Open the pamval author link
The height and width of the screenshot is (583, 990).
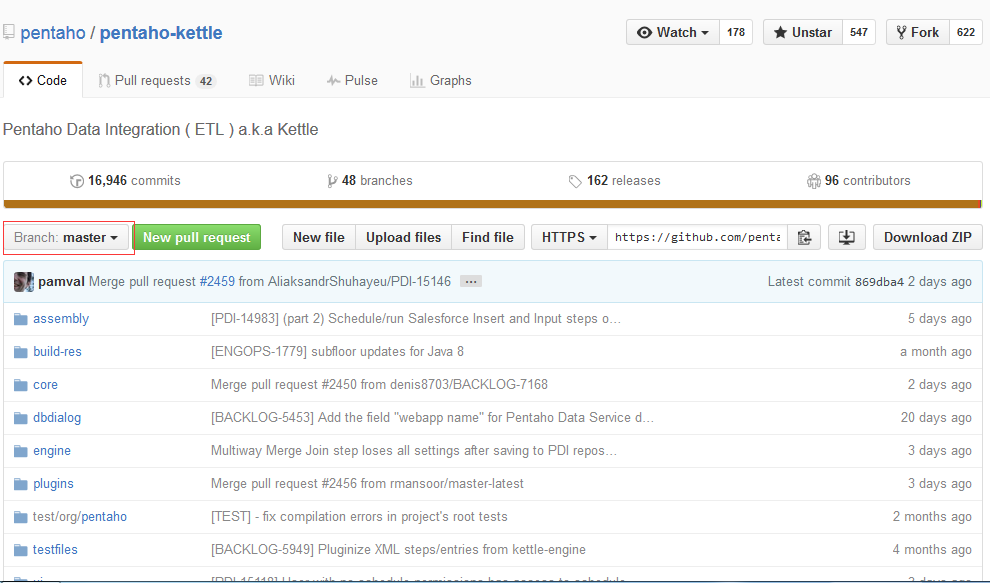tap(61, 282)
